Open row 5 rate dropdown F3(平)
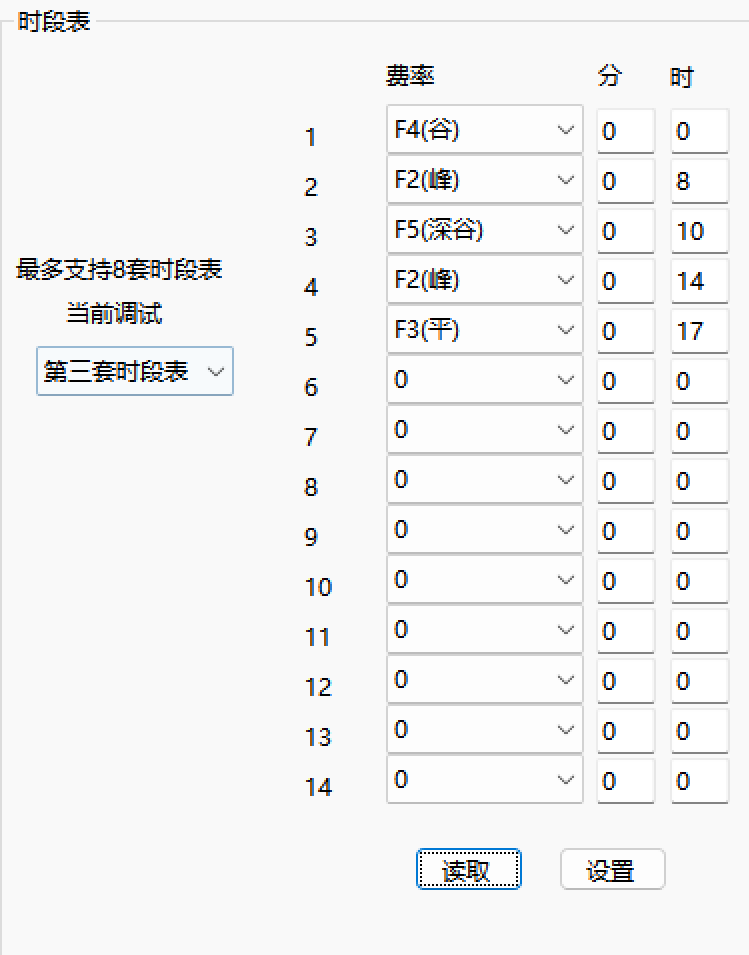749x955 pixels. [484, 330]
